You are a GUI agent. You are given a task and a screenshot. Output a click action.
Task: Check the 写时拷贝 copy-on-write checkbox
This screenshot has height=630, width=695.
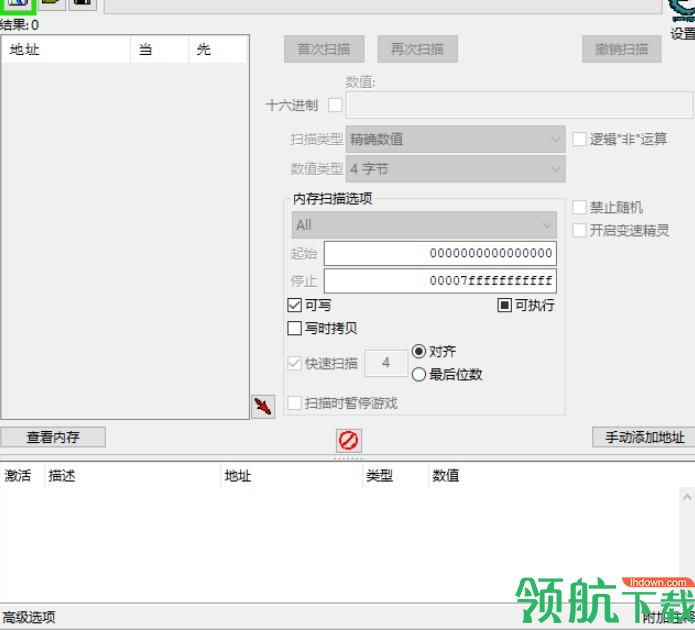coord(295,328)
